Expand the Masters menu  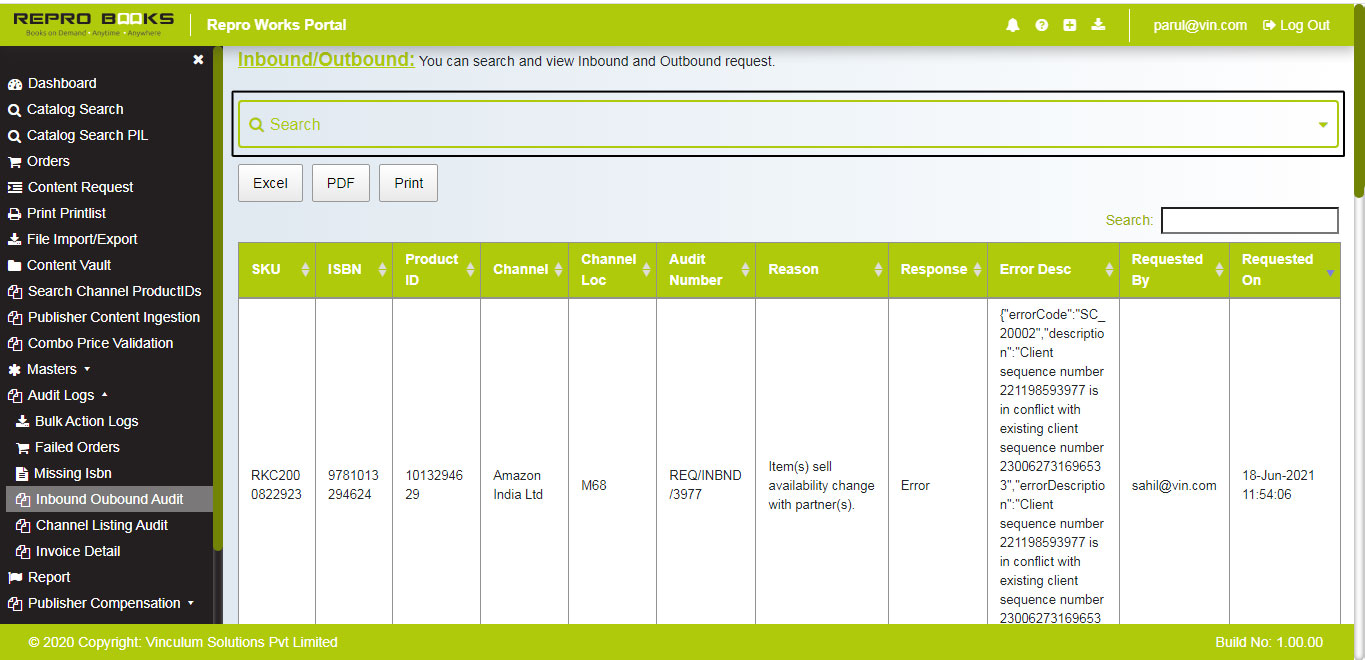[57, 369]
